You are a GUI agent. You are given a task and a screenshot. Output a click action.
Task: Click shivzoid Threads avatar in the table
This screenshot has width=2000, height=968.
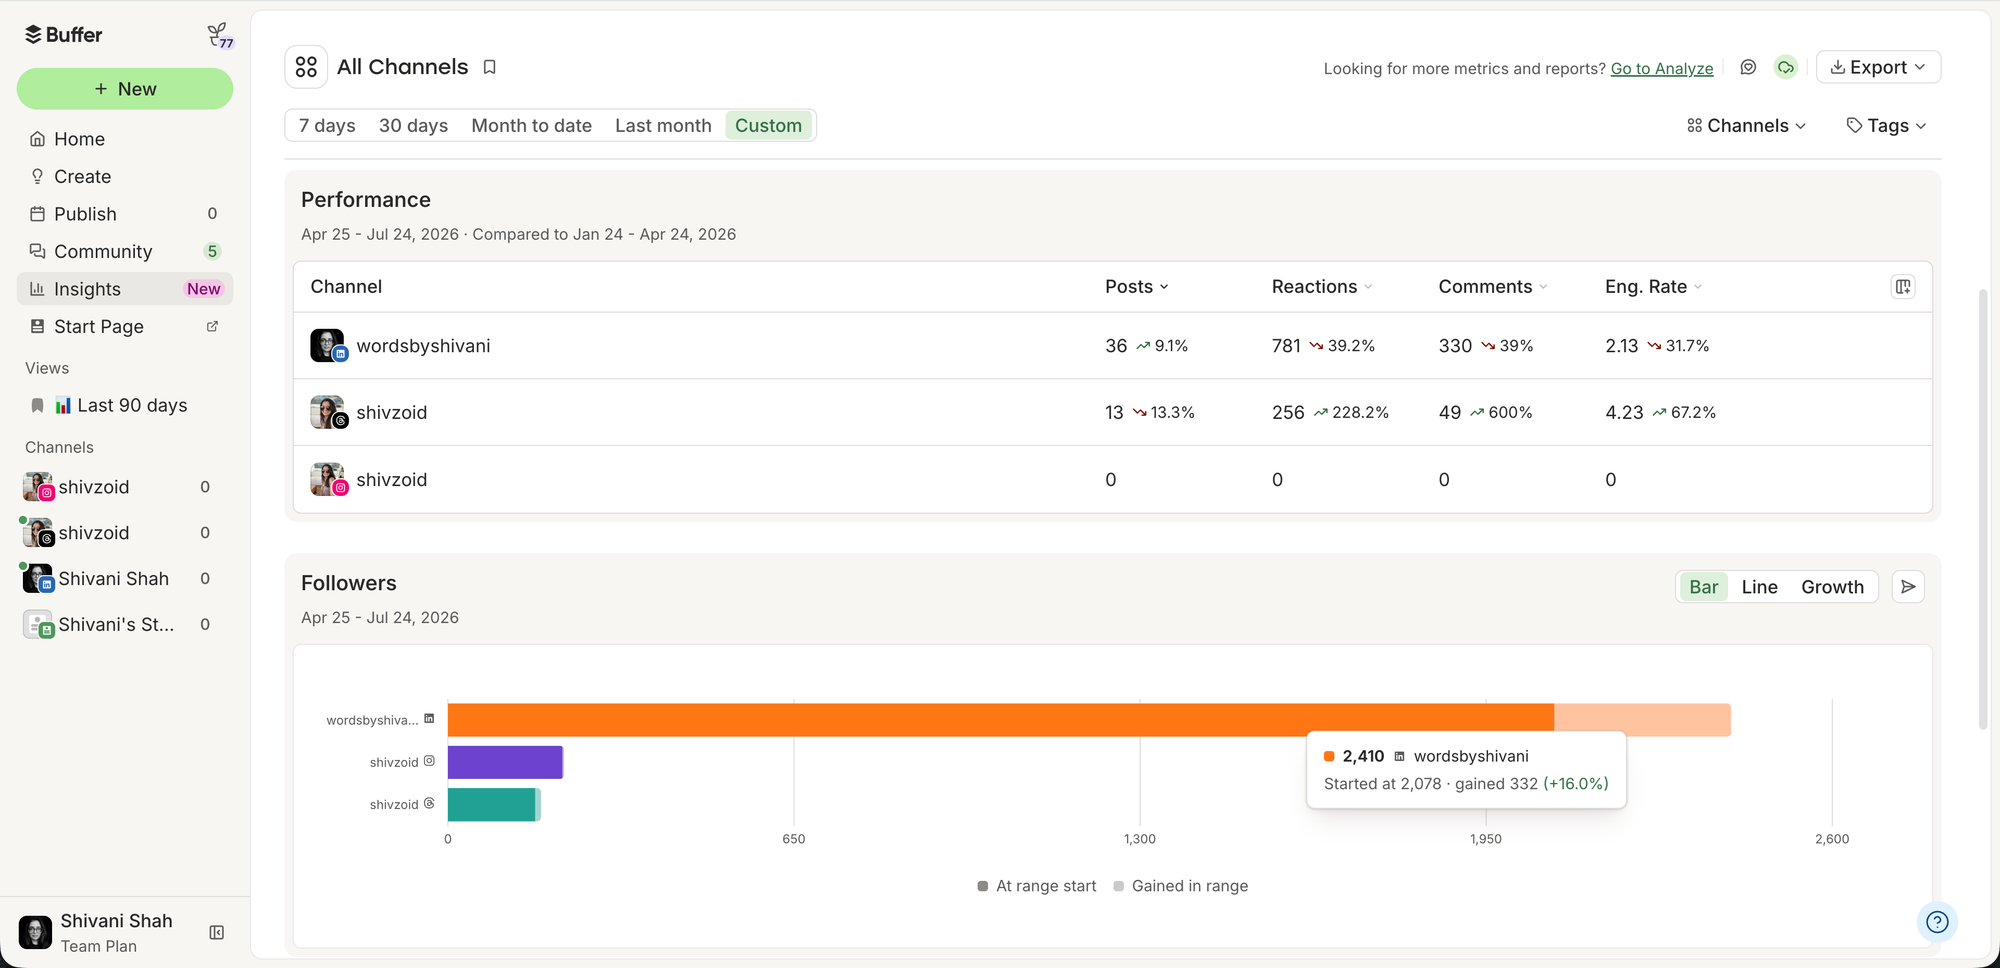tap(328, 412)
